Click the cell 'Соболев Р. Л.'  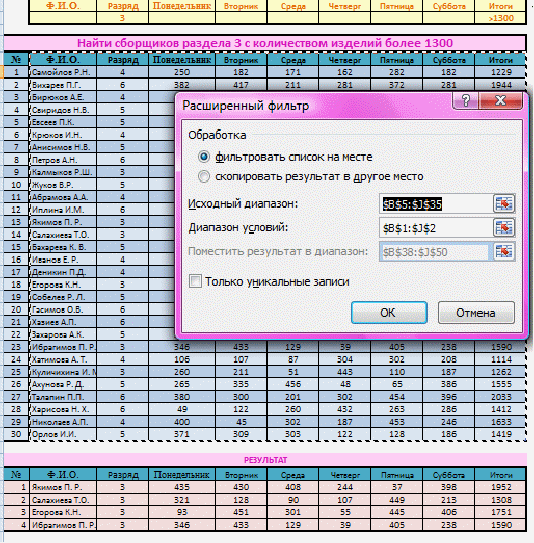(x=63, y=297)
